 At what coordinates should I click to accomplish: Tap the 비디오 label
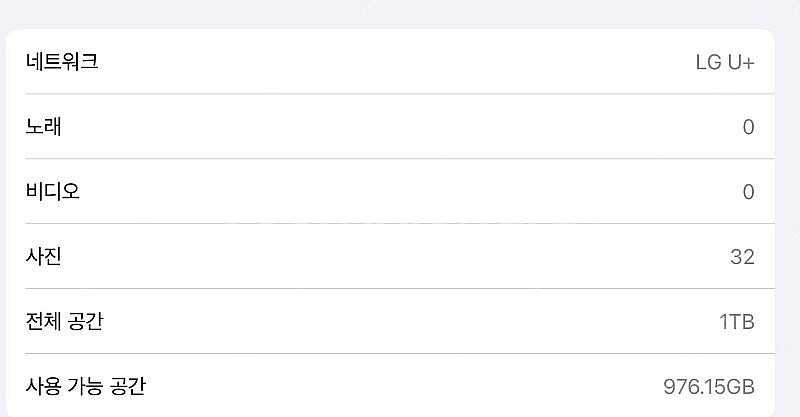pyautogui.click(x=53, y=191)
